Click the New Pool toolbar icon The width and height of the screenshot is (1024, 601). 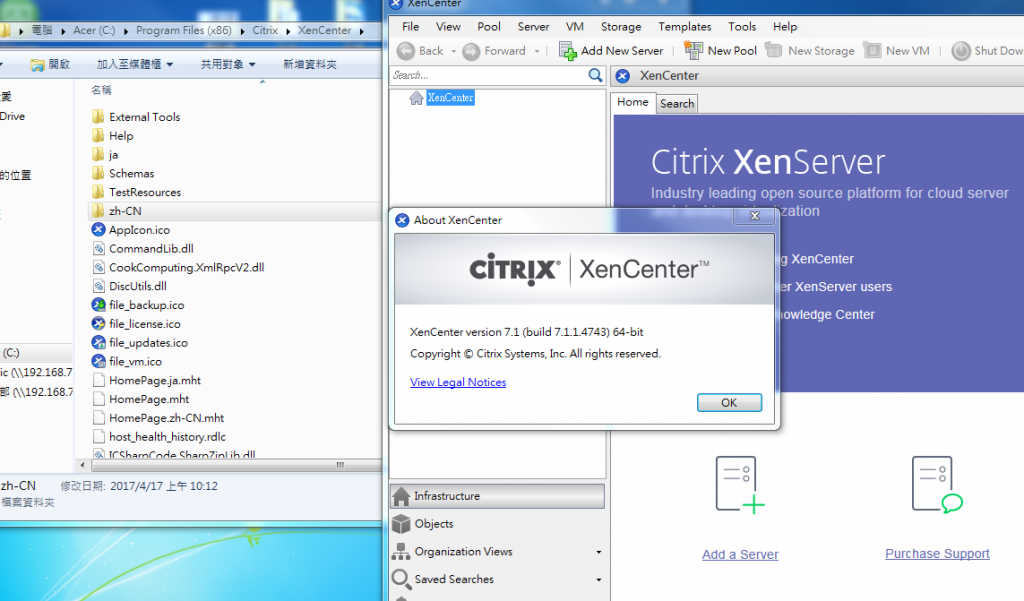tap(694, 50)
